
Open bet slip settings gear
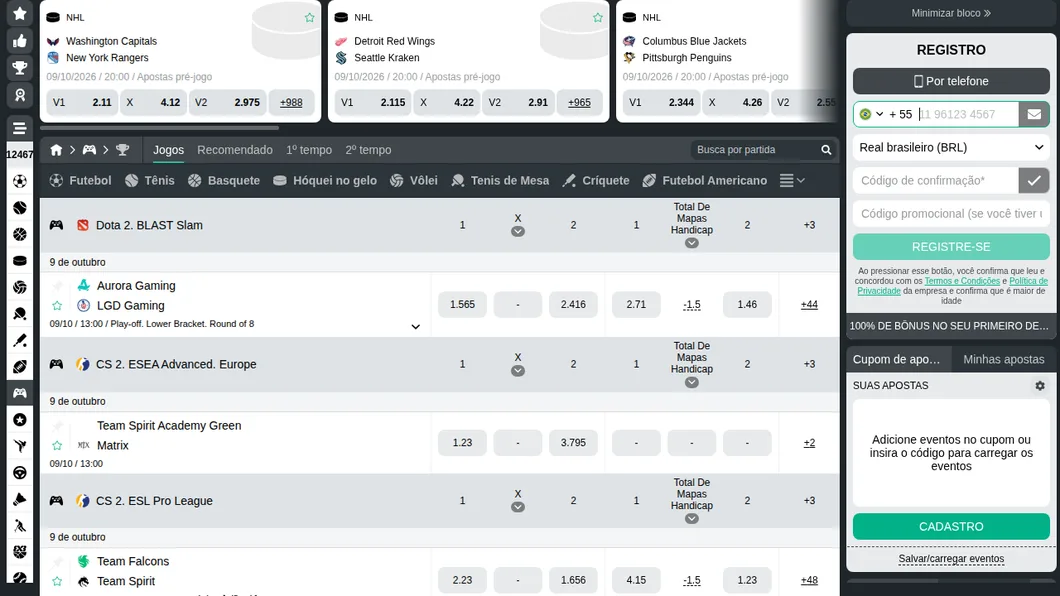pos(1040,386)
